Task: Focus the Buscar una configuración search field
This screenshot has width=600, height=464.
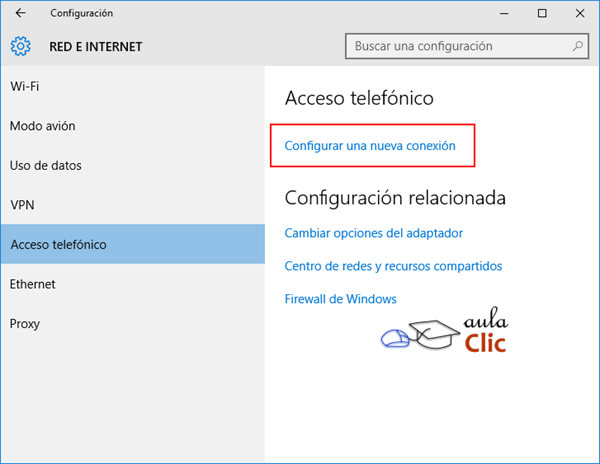Action: (x=460, y=46)
